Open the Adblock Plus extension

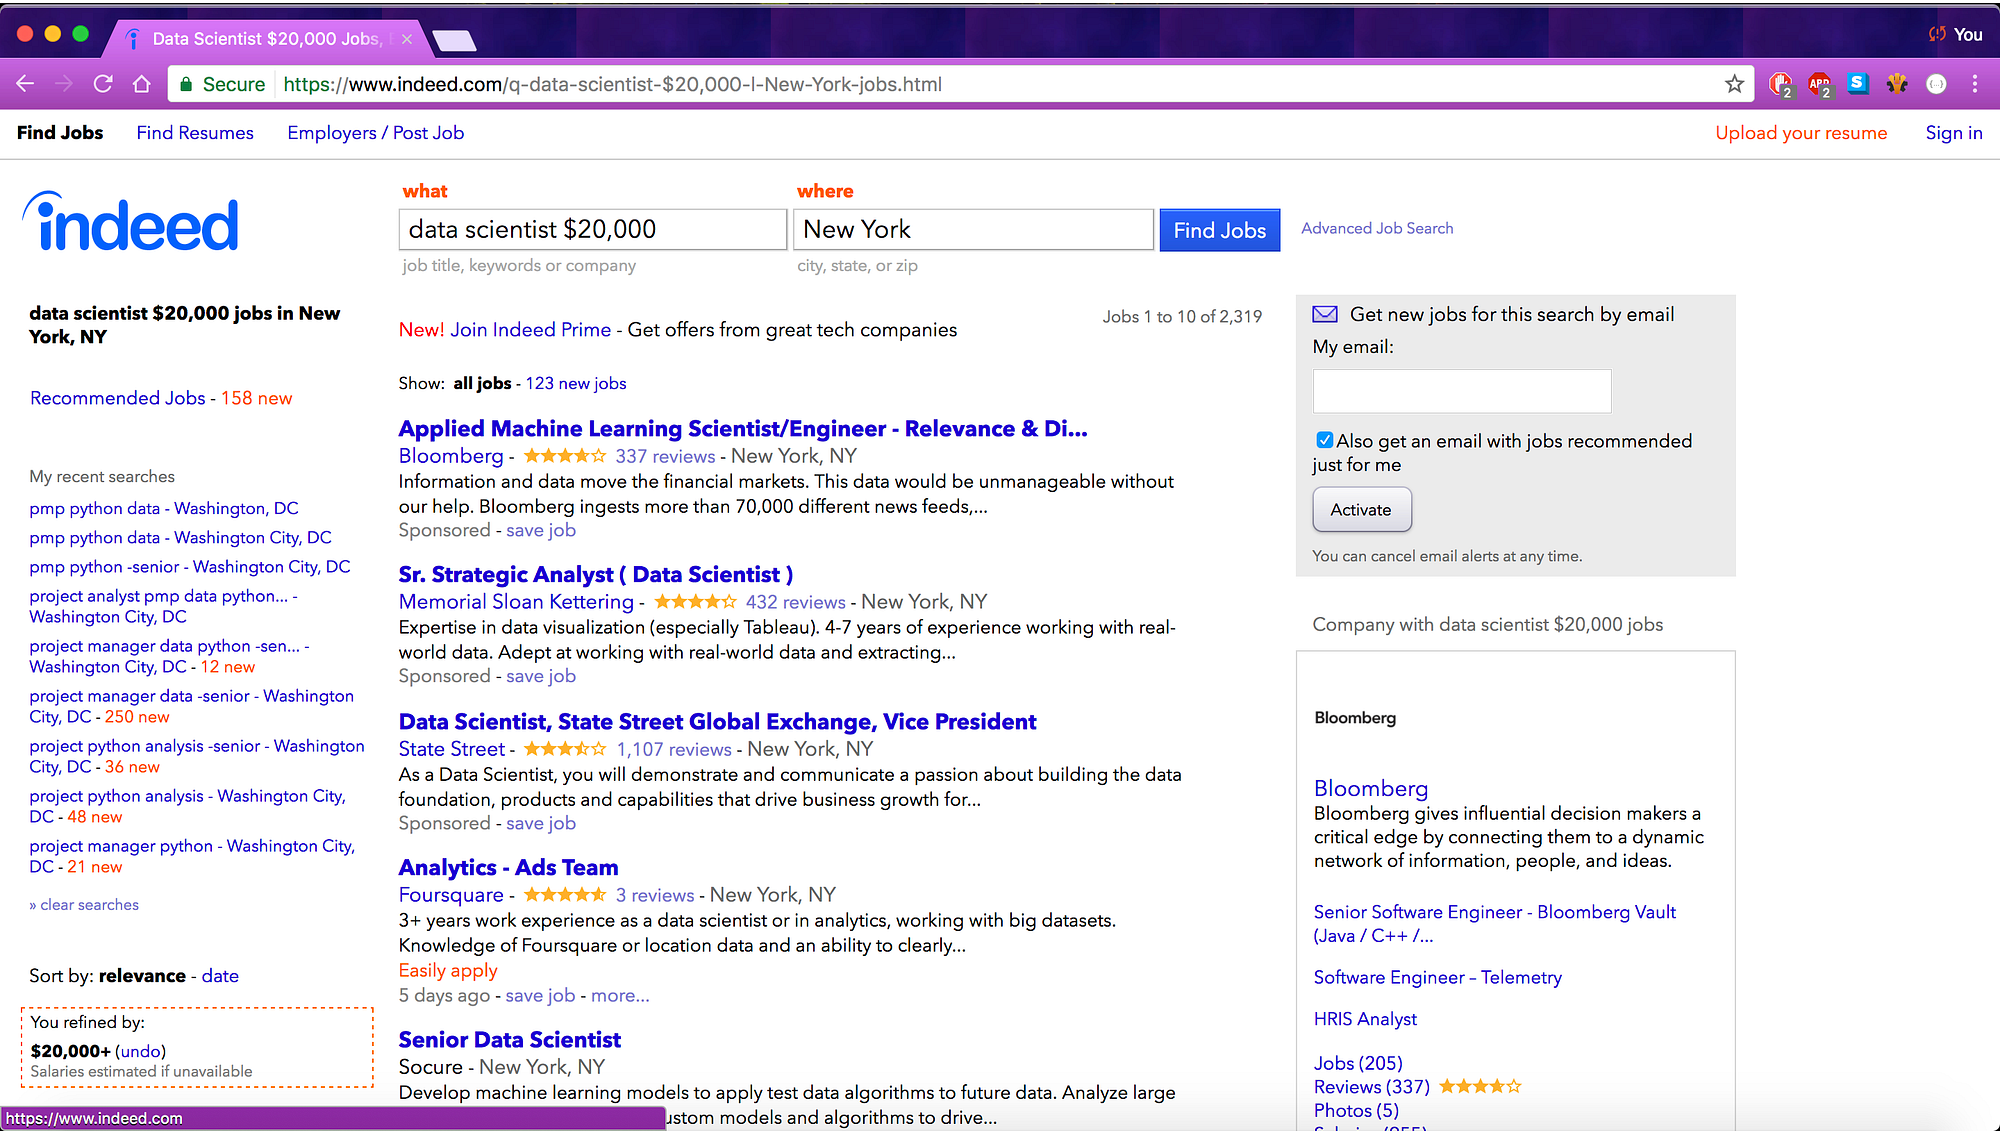tap(1819, 84)
